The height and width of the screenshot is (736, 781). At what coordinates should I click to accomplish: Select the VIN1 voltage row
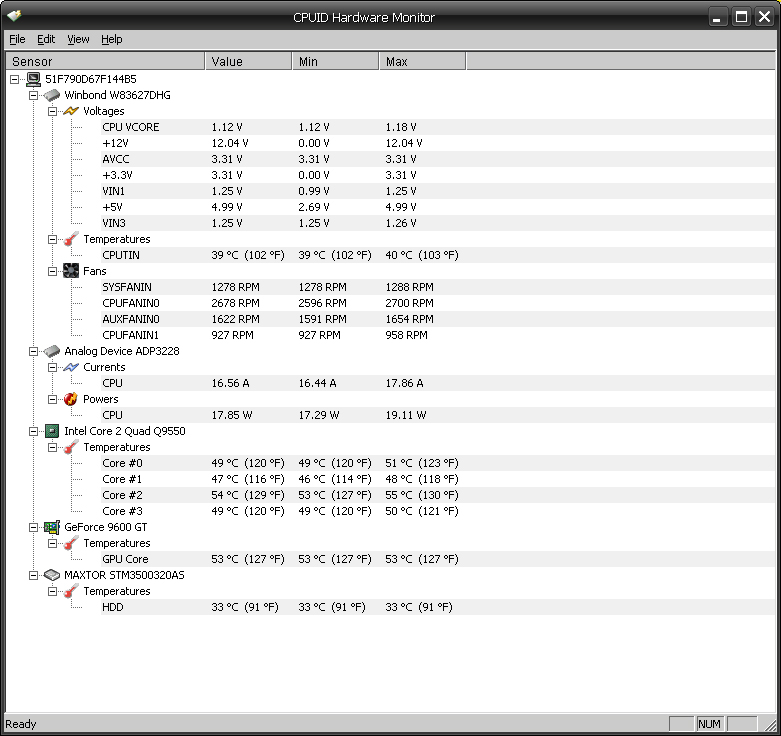point(438,191)
